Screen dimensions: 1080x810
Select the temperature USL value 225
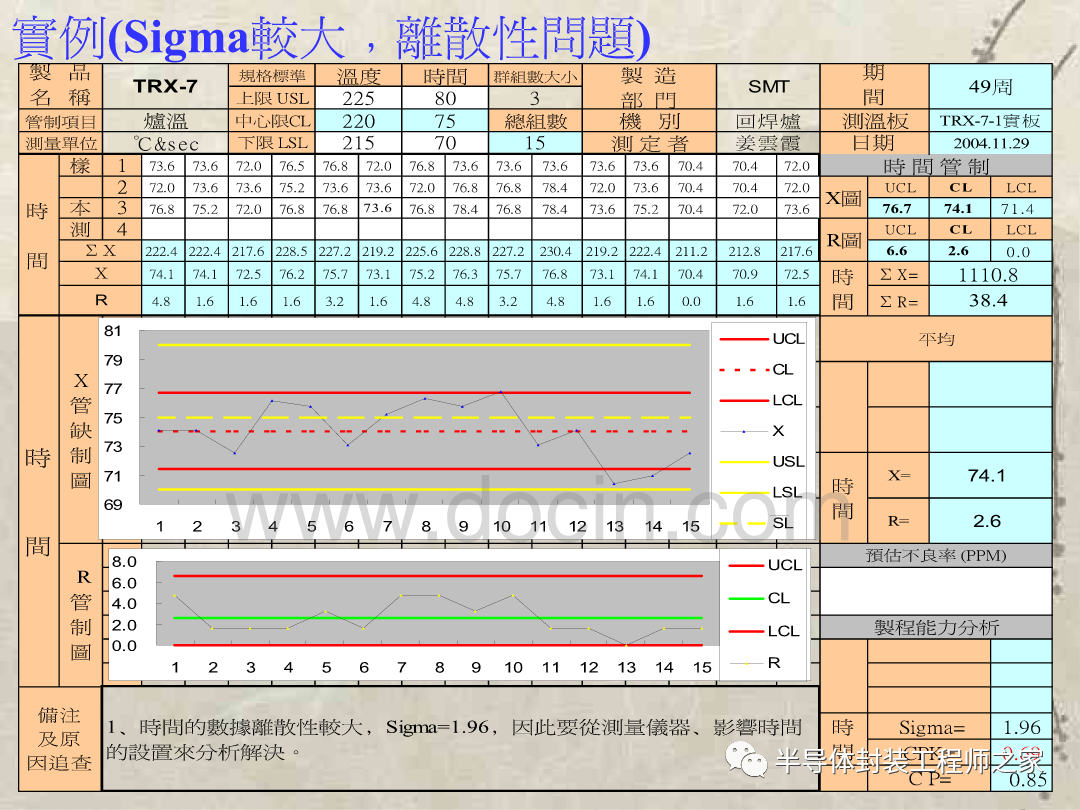(x=358, y=98)
